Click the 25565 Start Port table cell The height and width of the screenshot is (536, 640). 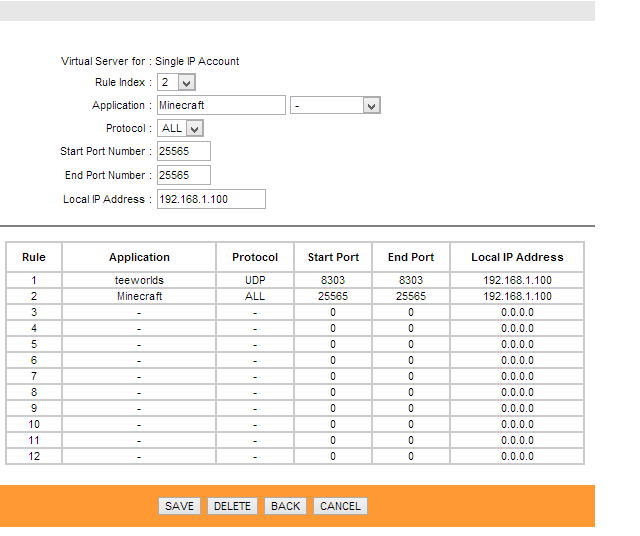[333, 296]
